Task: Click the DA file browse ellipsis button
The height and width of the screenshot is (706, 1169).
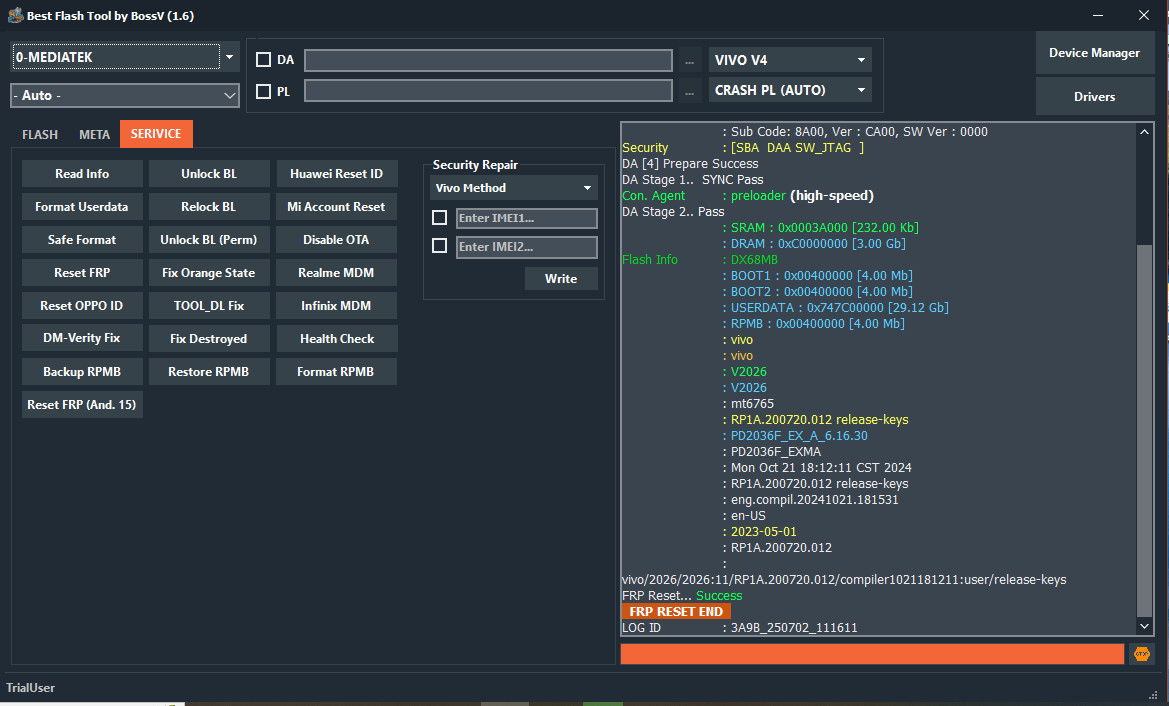Action: pos(689,61)
